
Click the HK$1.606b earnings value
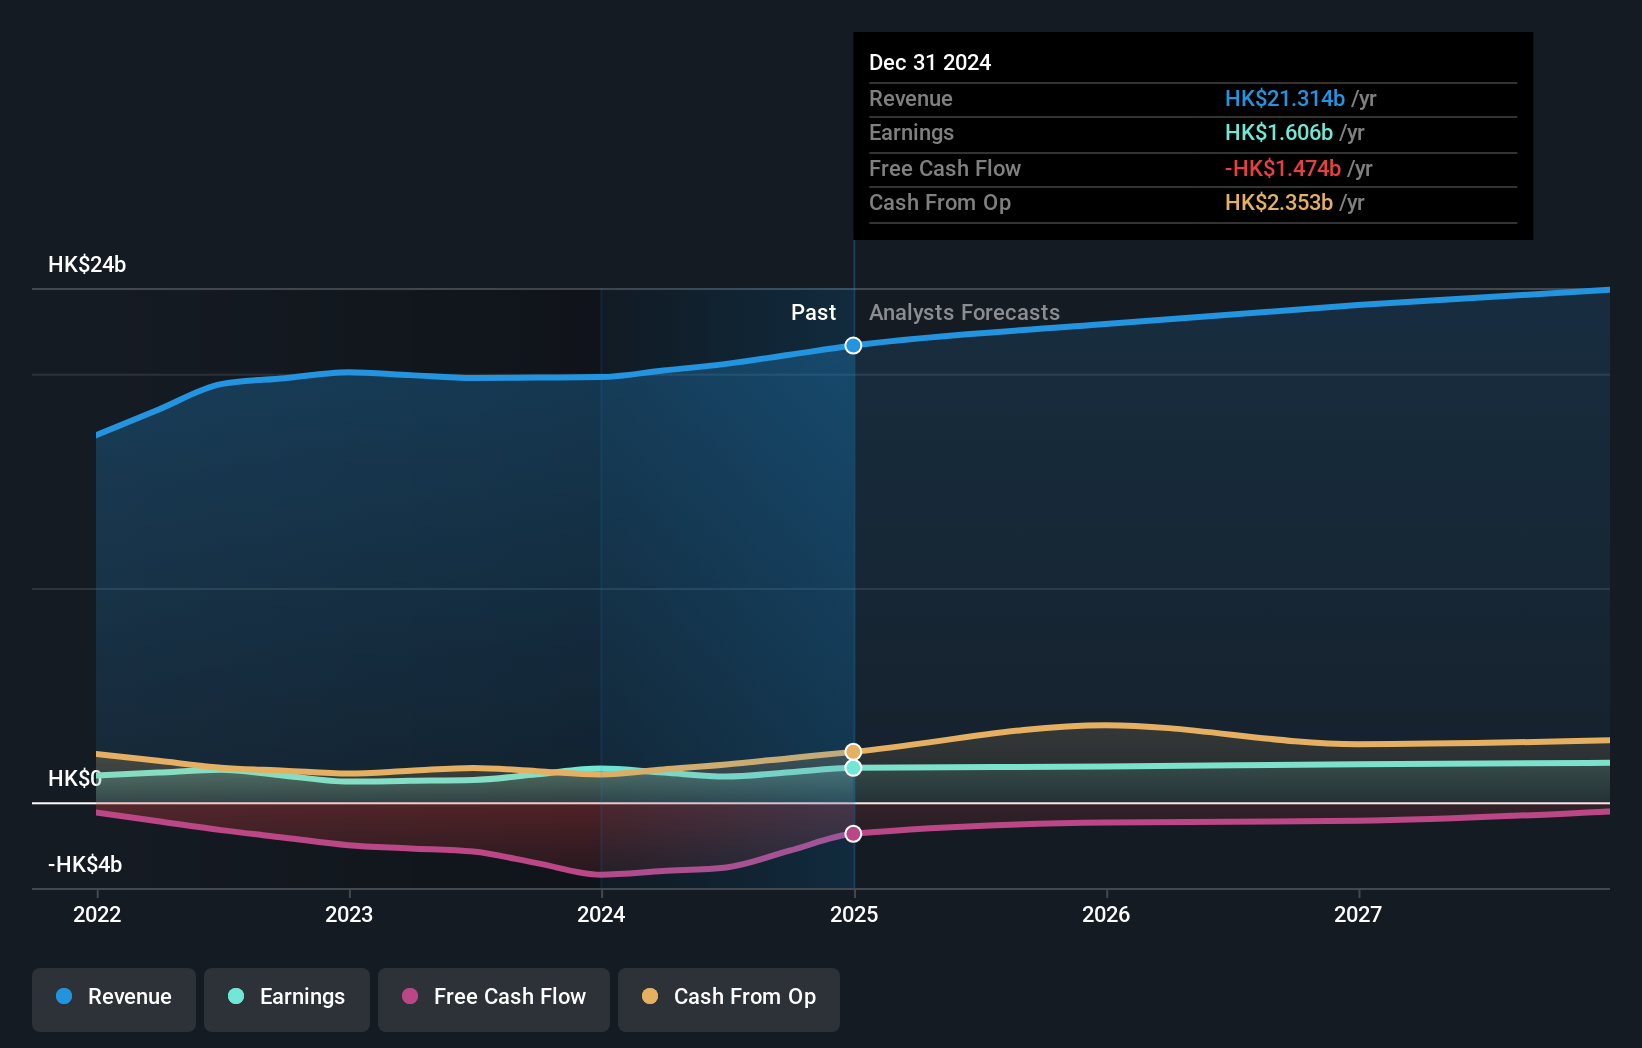[1279, 132]
